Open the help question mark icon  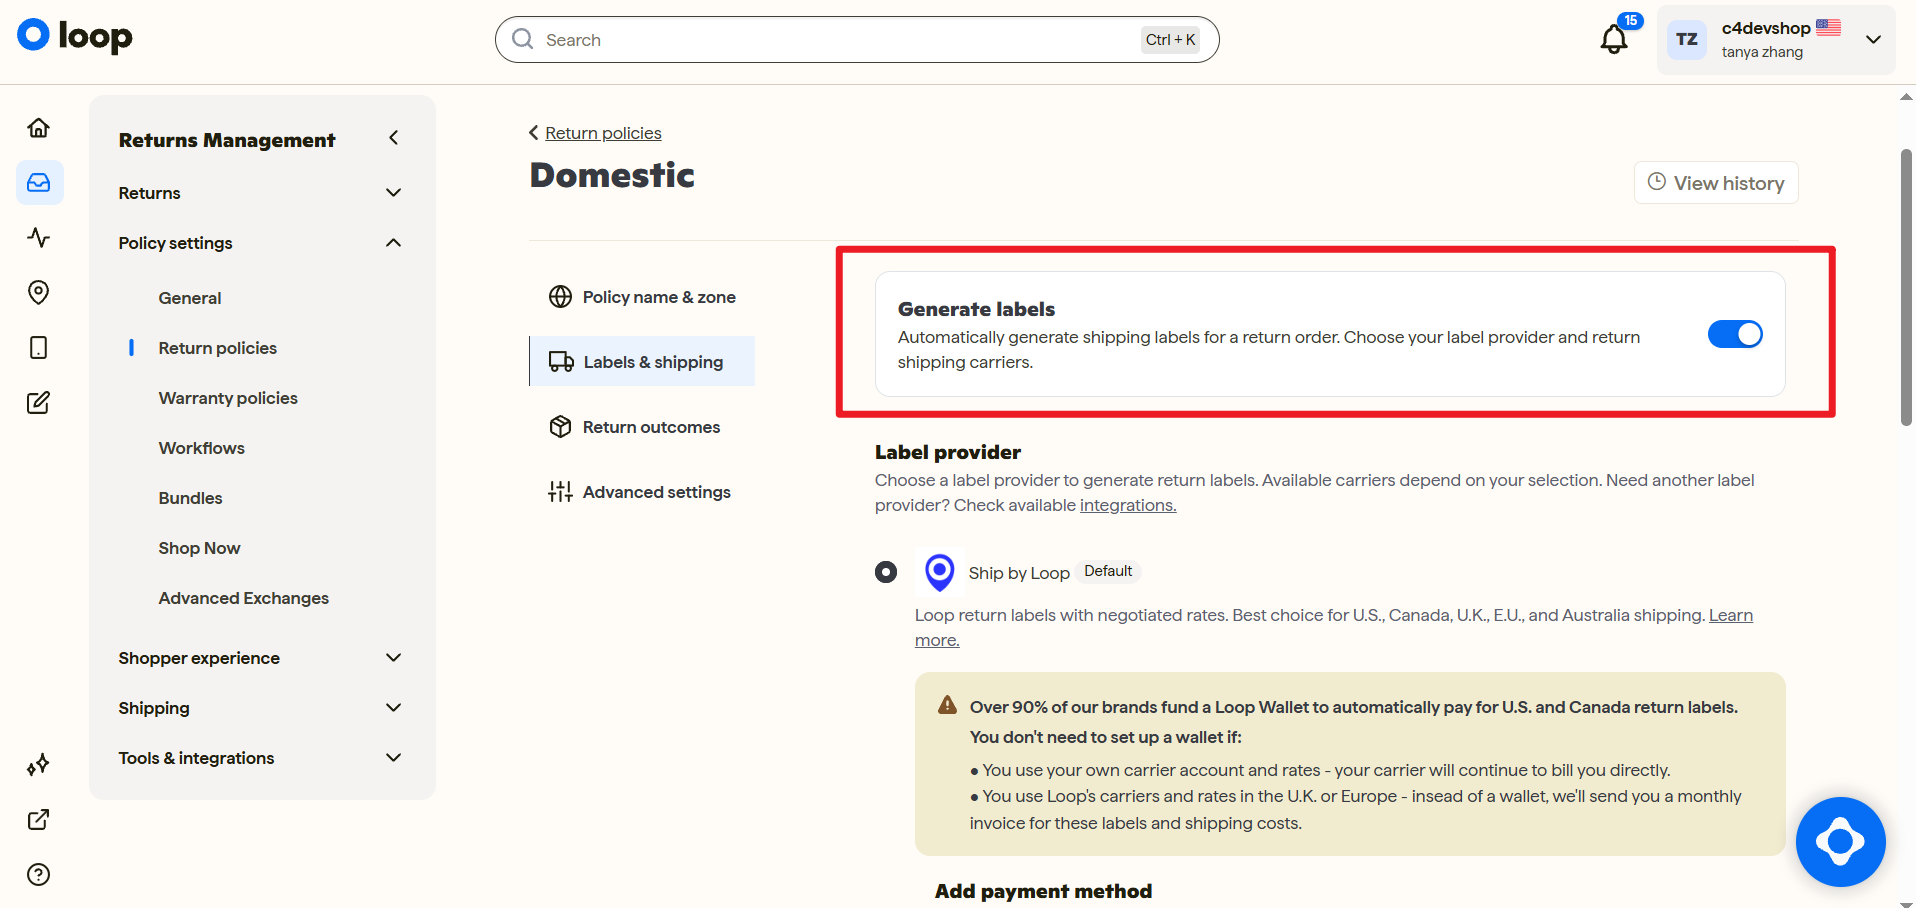pos(39,875)
